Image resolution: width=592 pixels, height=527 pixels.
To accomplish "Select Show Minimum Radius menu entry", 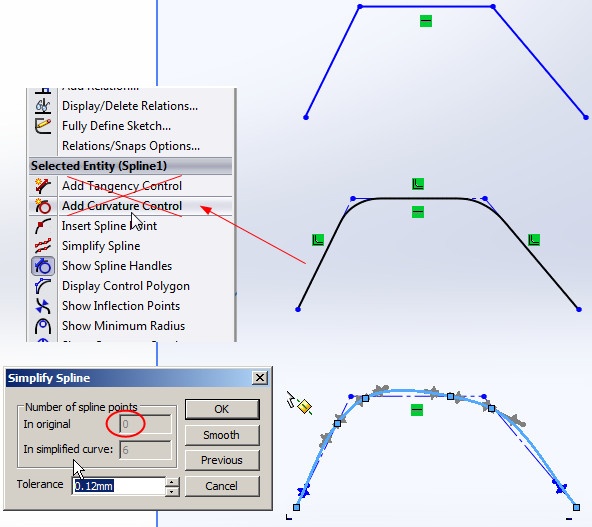I will (x=123, y=326).
